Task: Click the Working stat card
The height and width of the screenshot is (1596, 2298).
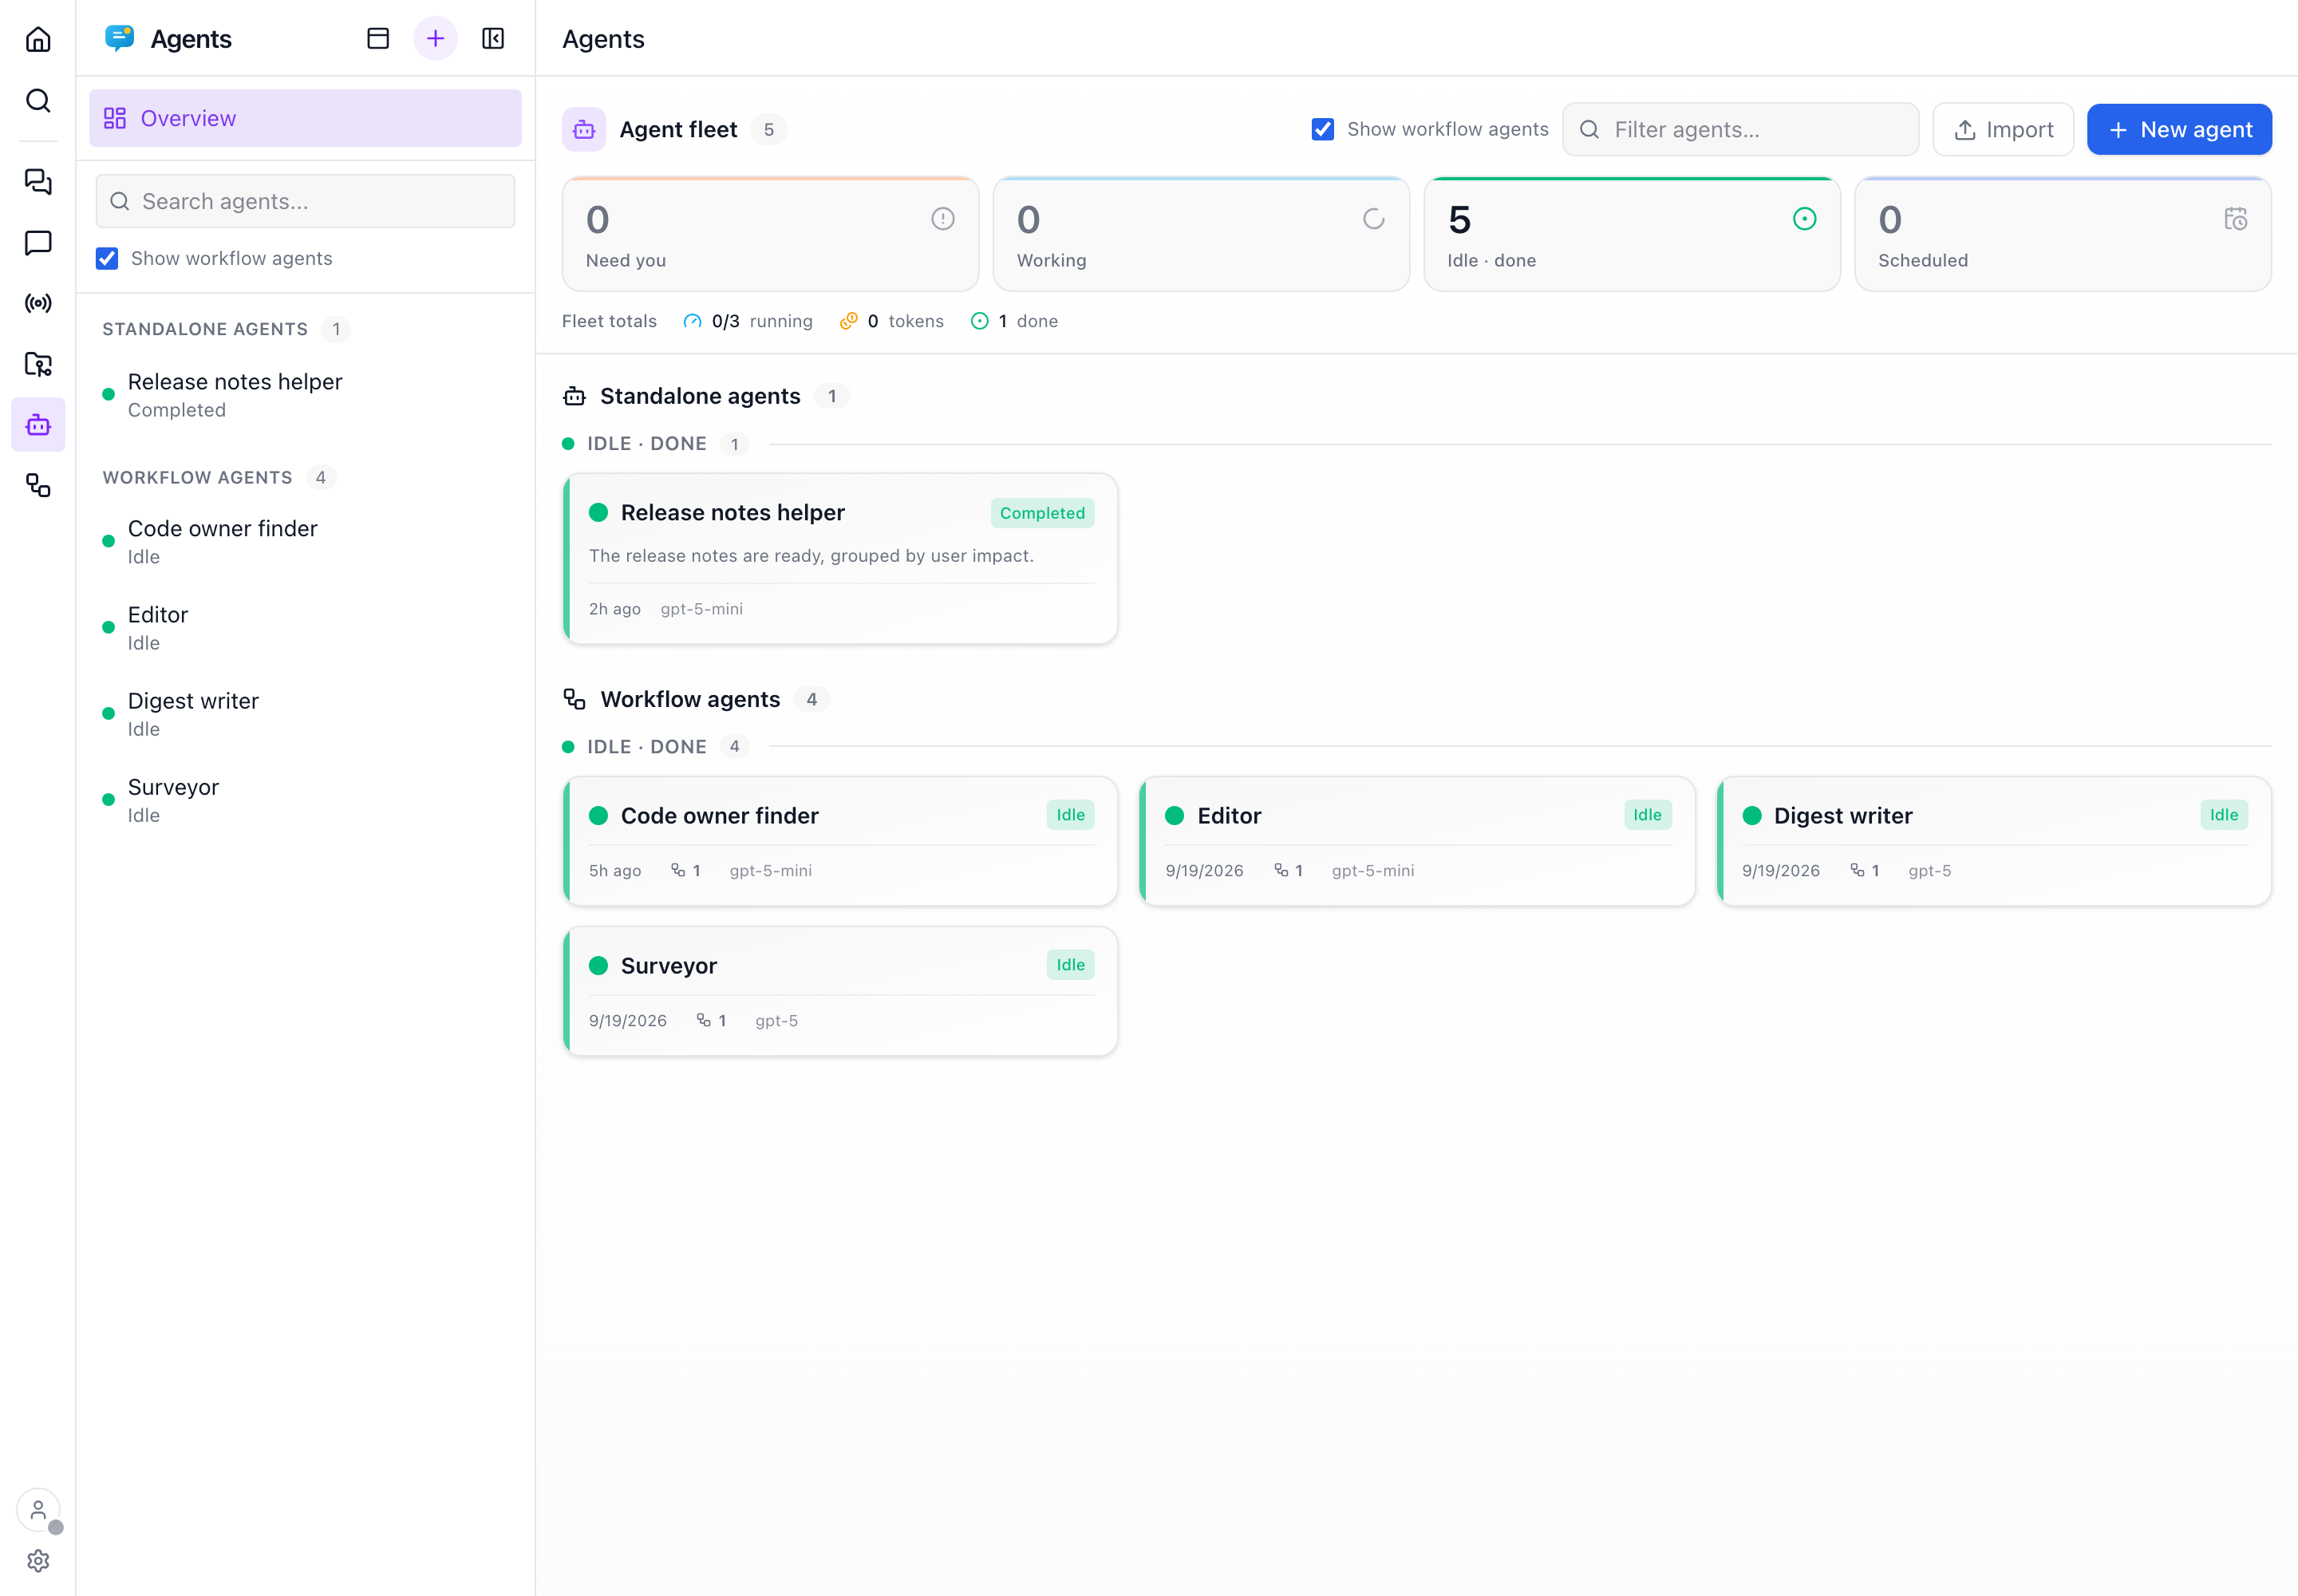Action: pyautogui.click(x=1201, y=235)
